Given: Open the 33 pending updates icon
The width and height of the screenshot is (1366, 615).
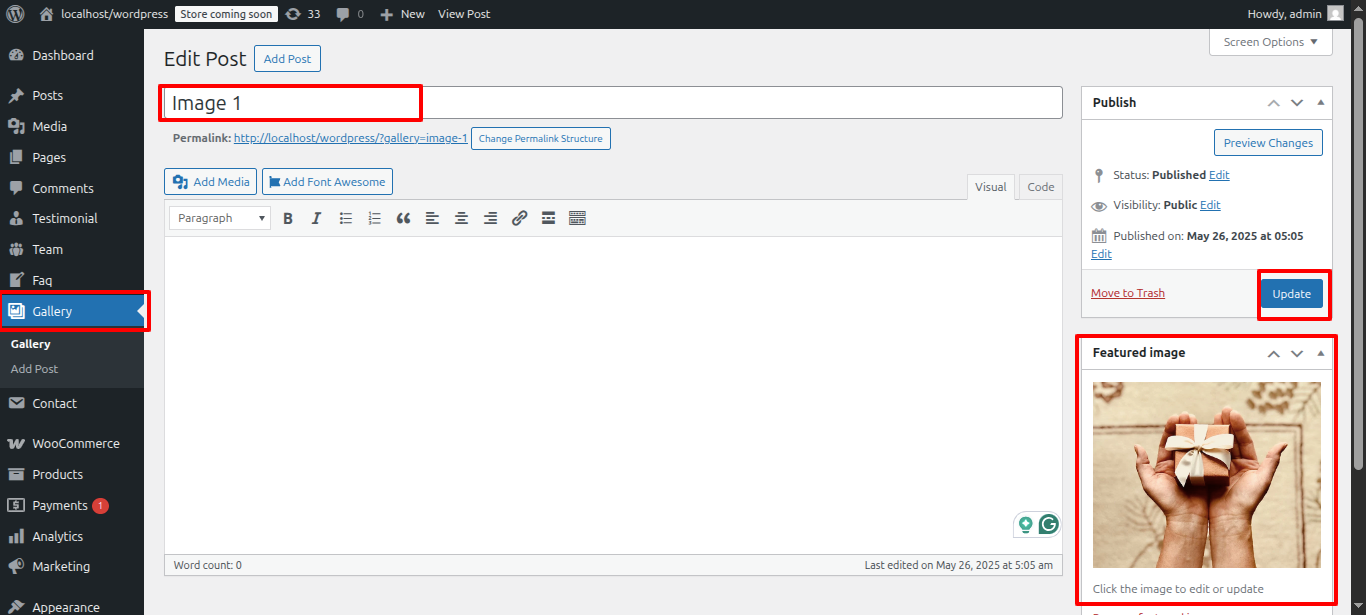Looking at the screenshot, I should click(303, 14).
